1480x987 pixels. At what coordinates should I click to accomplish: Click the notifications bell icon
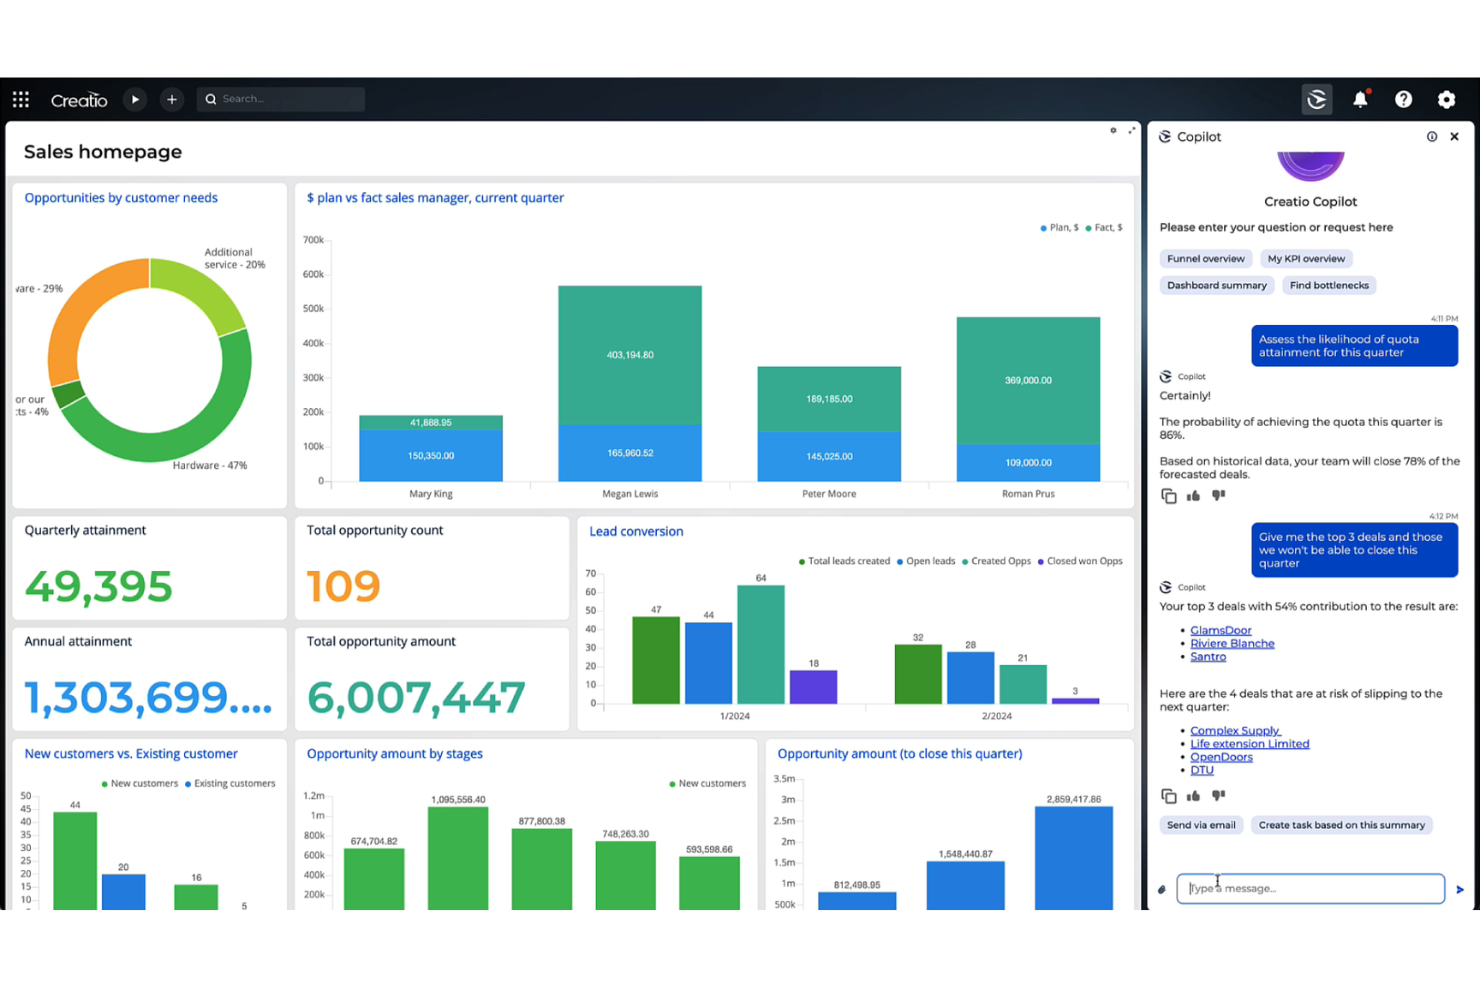1360,99
